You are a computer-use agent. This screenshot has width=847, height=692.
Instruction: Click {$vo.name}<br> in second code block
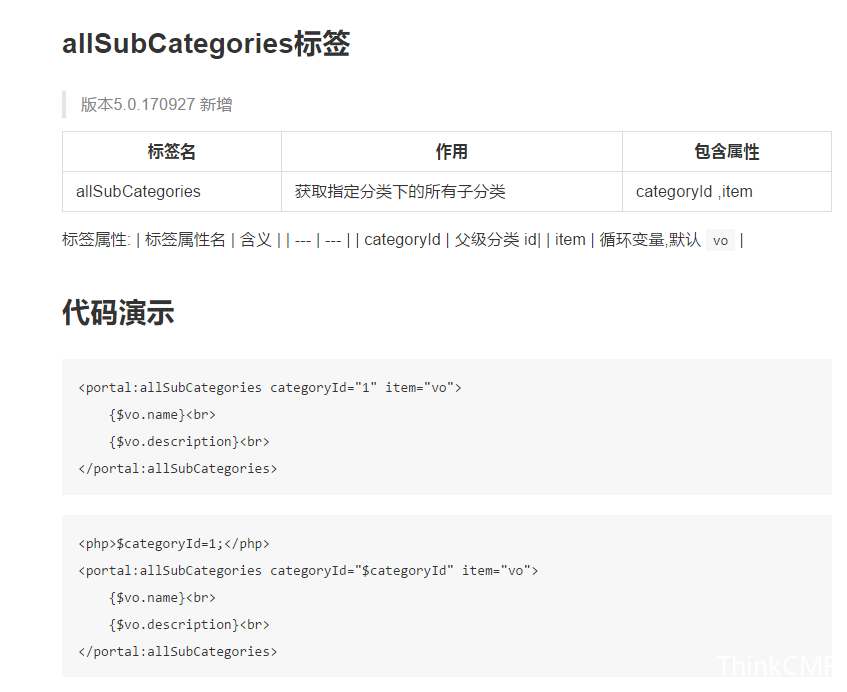[x=162, y=597]
